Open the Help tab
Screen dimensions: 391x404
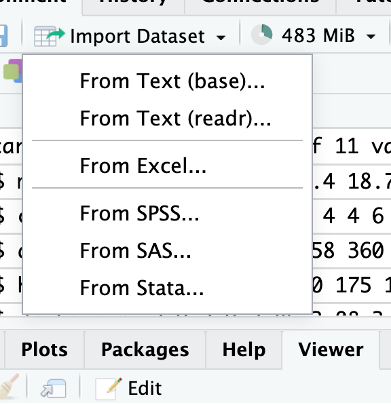click(244, 350)
